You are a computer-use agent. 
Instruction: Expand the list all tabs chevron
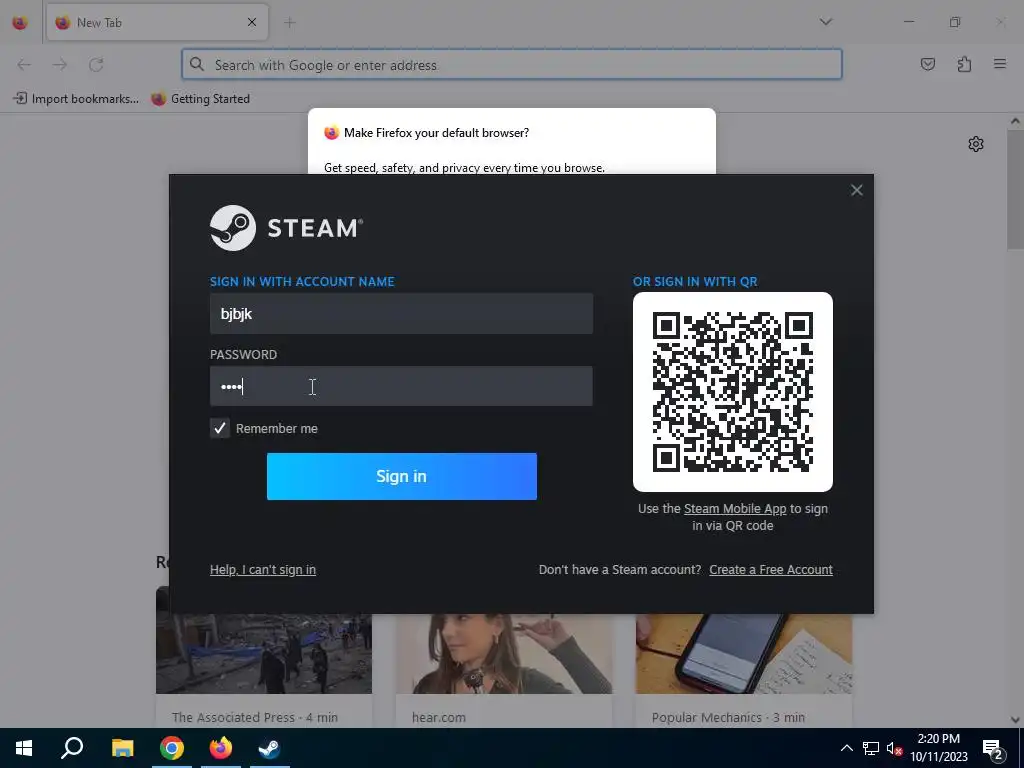825,22
